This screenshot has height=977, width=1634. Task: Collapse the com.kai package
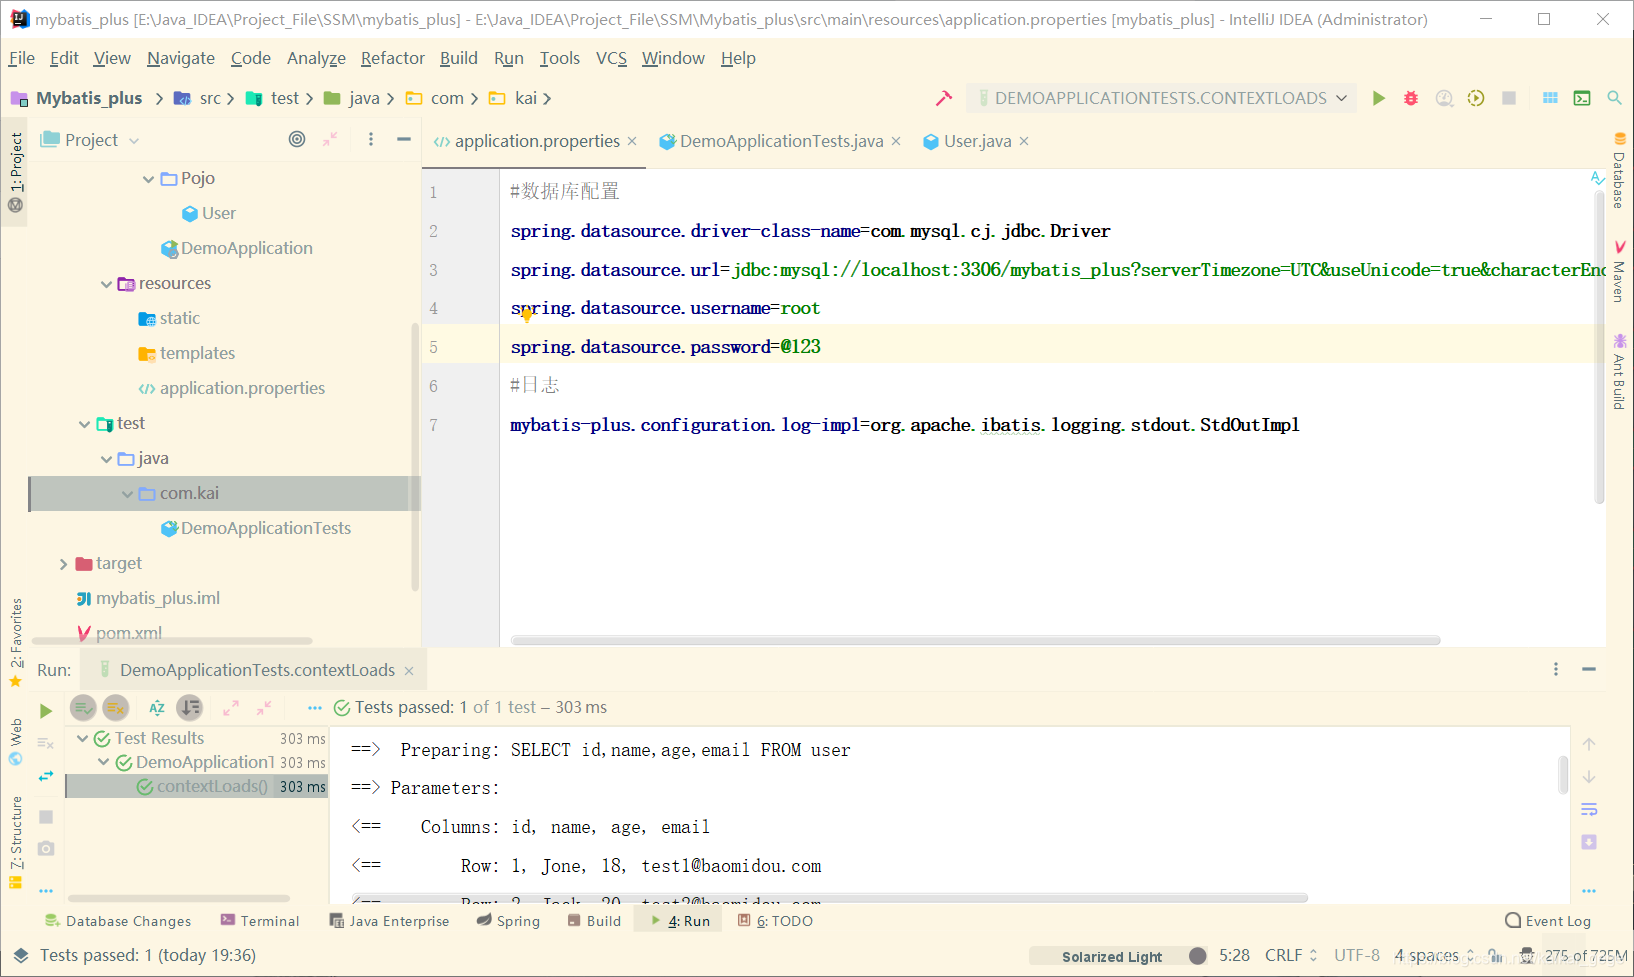pyautogui.click(x=127, y=494)
